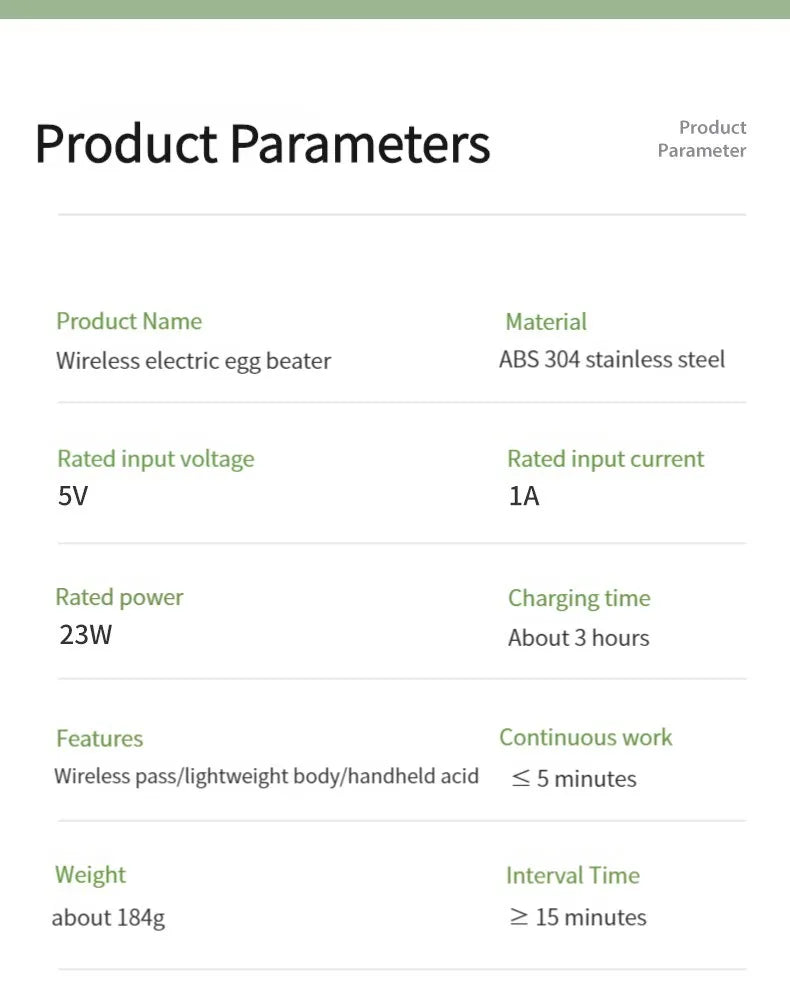Click the "about 184g" weight value
Image resolution: width=790 pixels, height=1002 pixels.
[108, 918]
